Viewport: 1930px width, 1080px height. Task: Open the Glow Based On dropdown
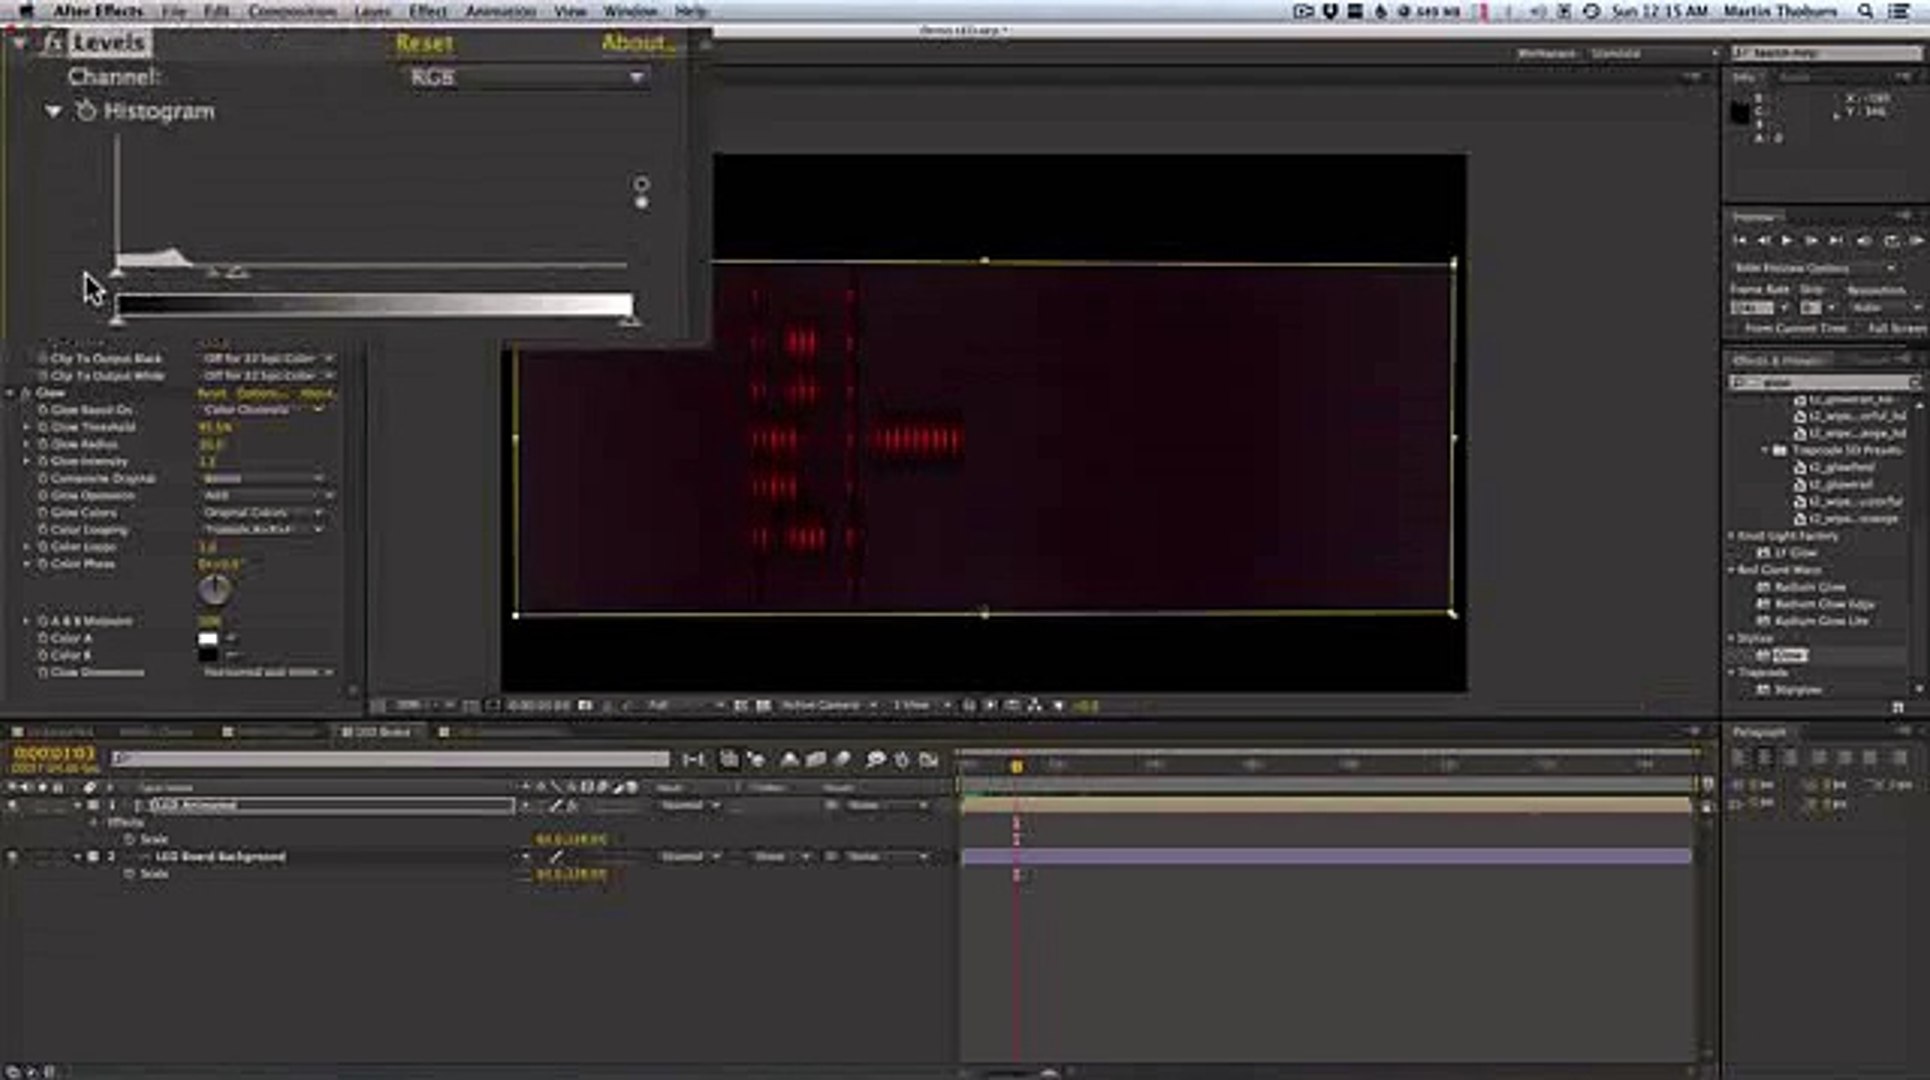(264, 410)
